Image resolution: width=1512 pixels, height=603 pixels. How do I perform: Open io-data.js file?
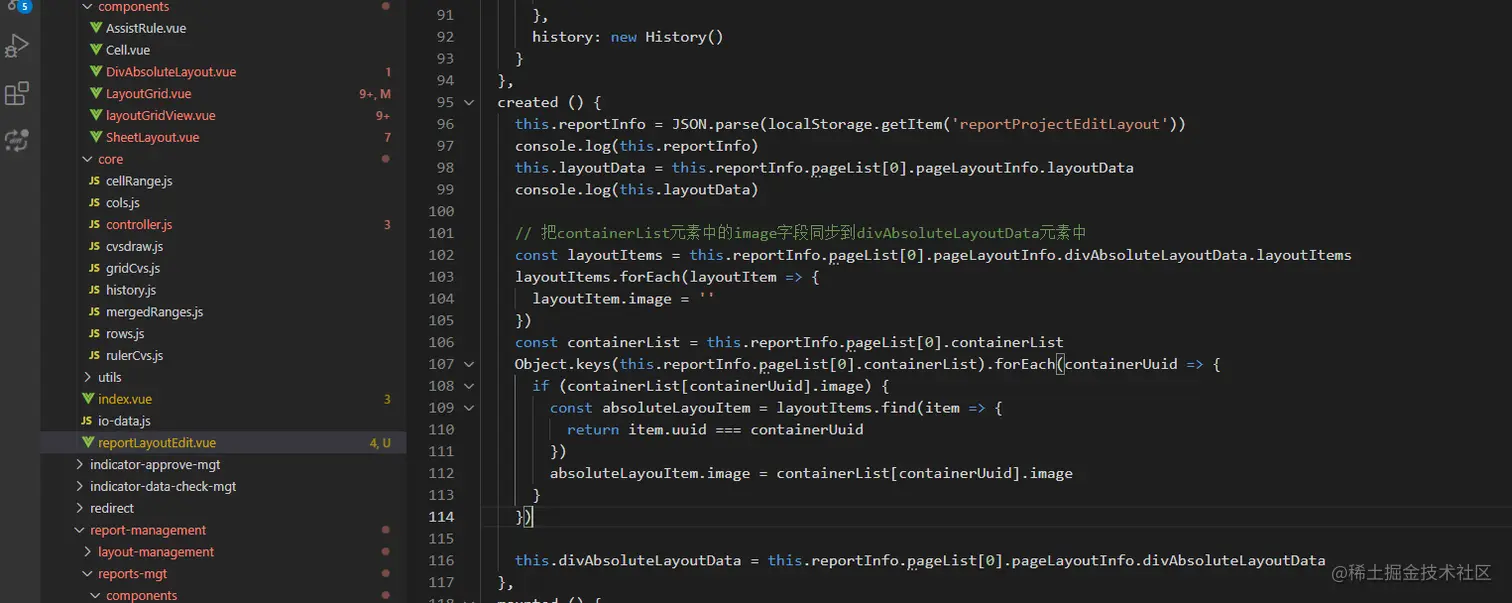[x=124, y=421]
